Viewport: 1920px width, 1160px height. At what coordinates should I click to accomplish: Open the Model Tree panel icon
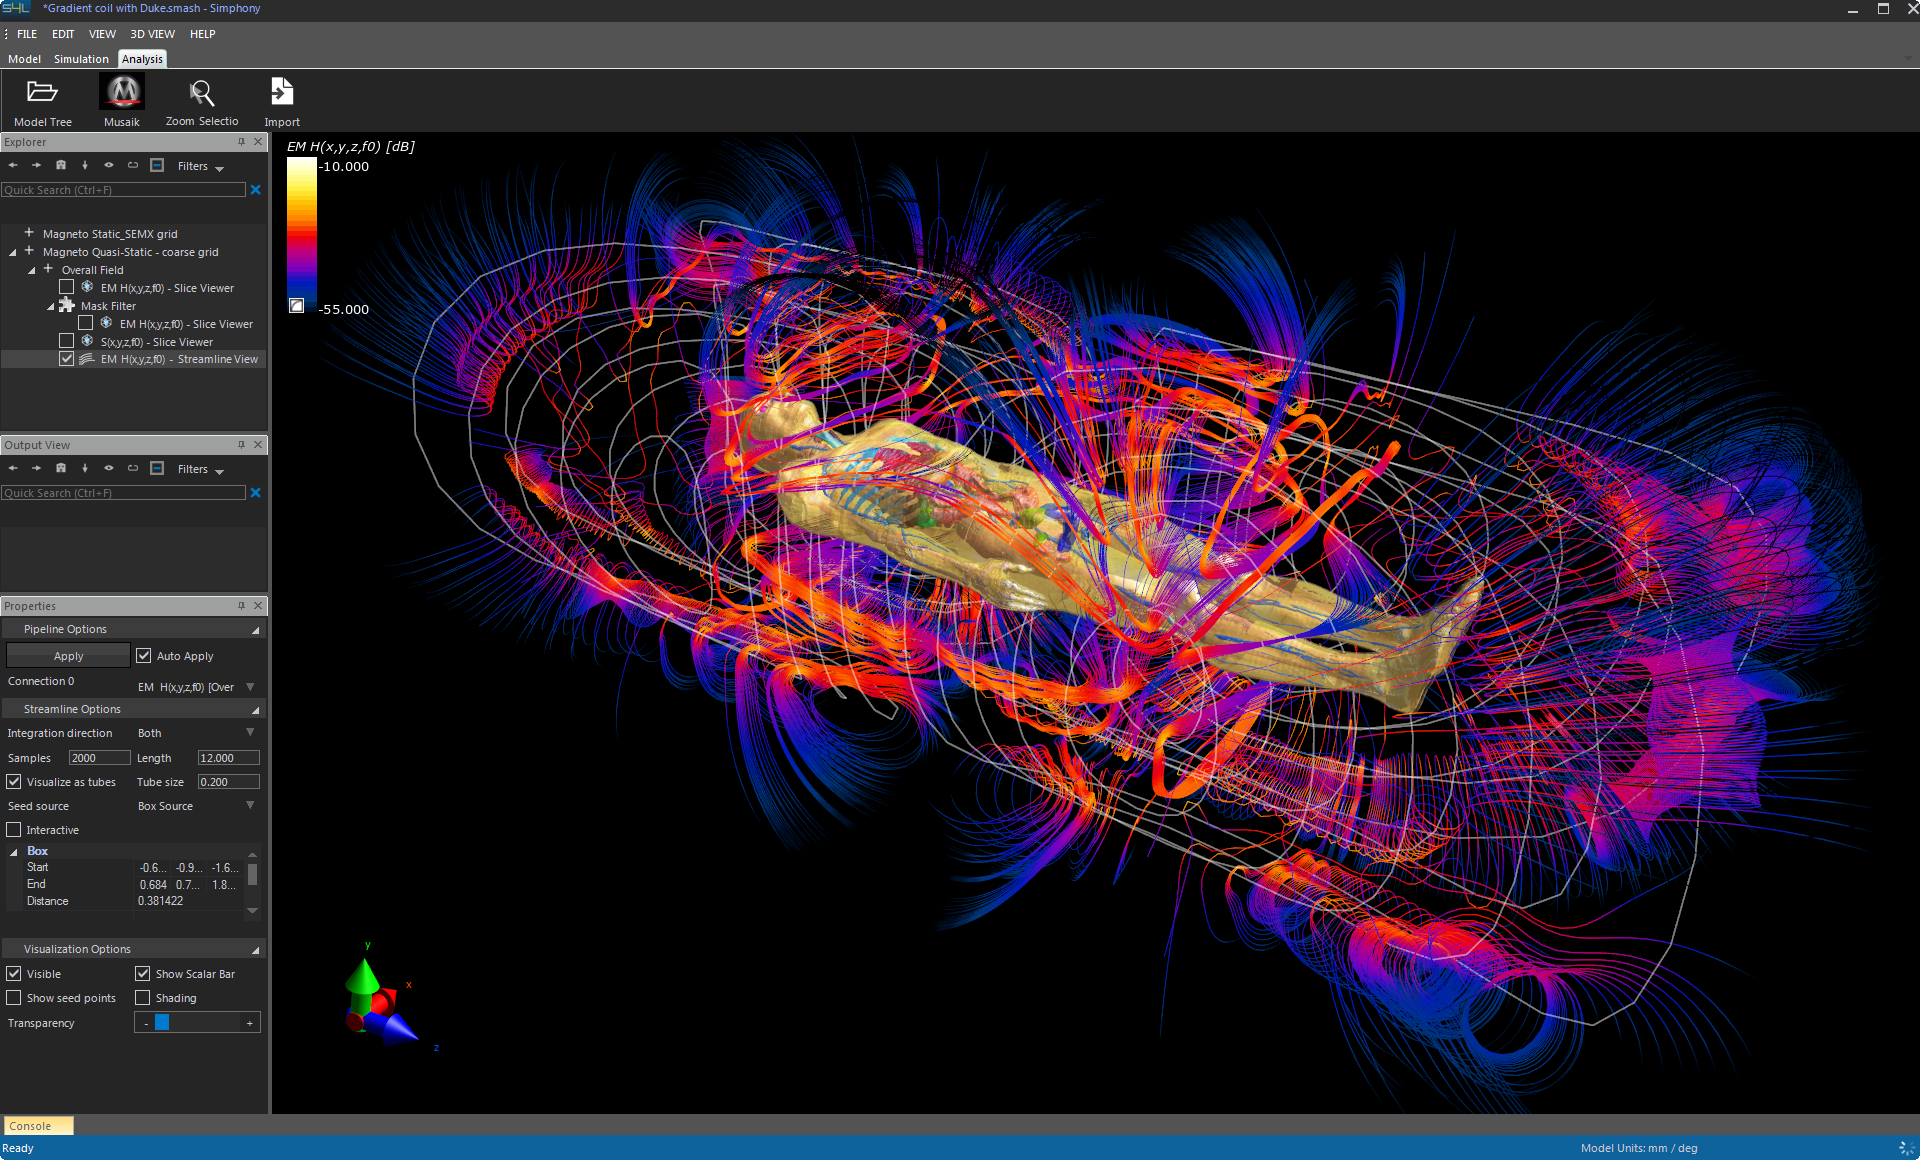point(42,93)
